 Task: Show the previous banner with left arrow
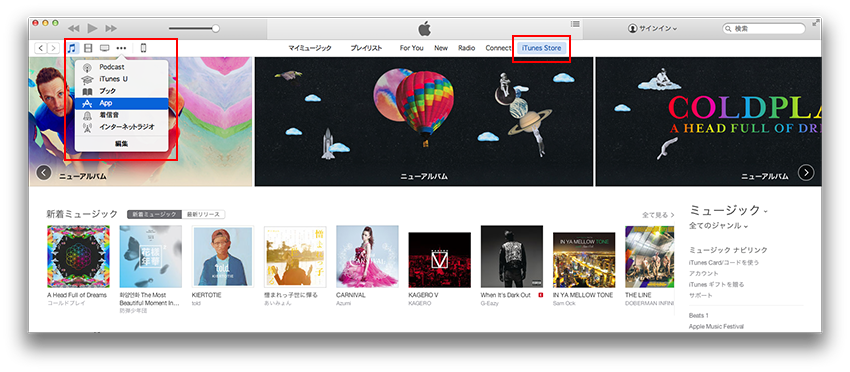click(44, 172)
